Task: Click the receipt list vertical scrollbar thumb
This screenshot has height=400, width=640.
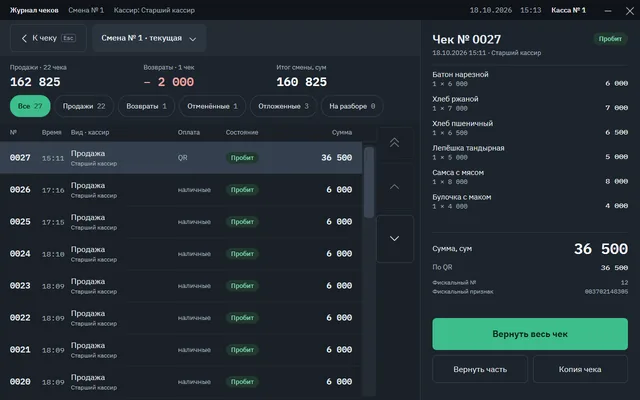Action: [369, 182]
